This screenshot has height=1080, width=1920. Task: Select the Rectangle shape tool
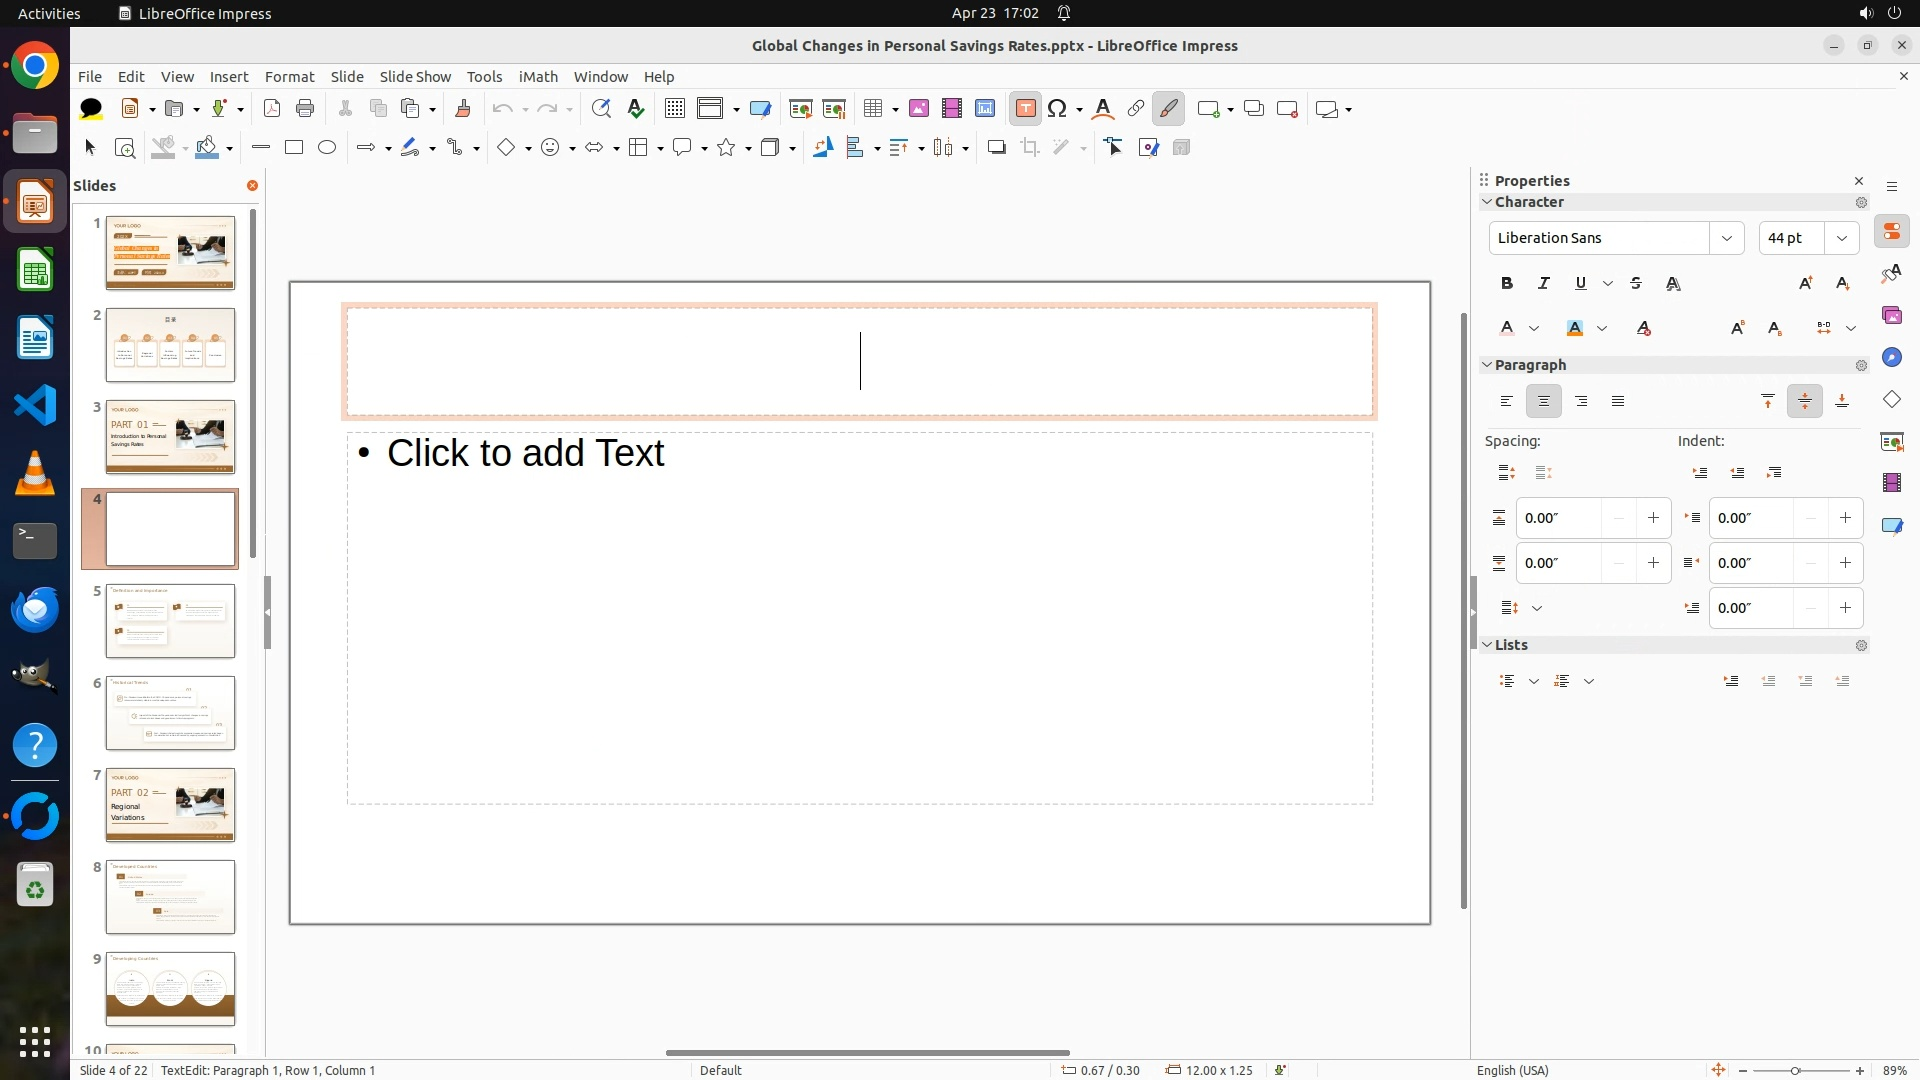pos(294,148)
